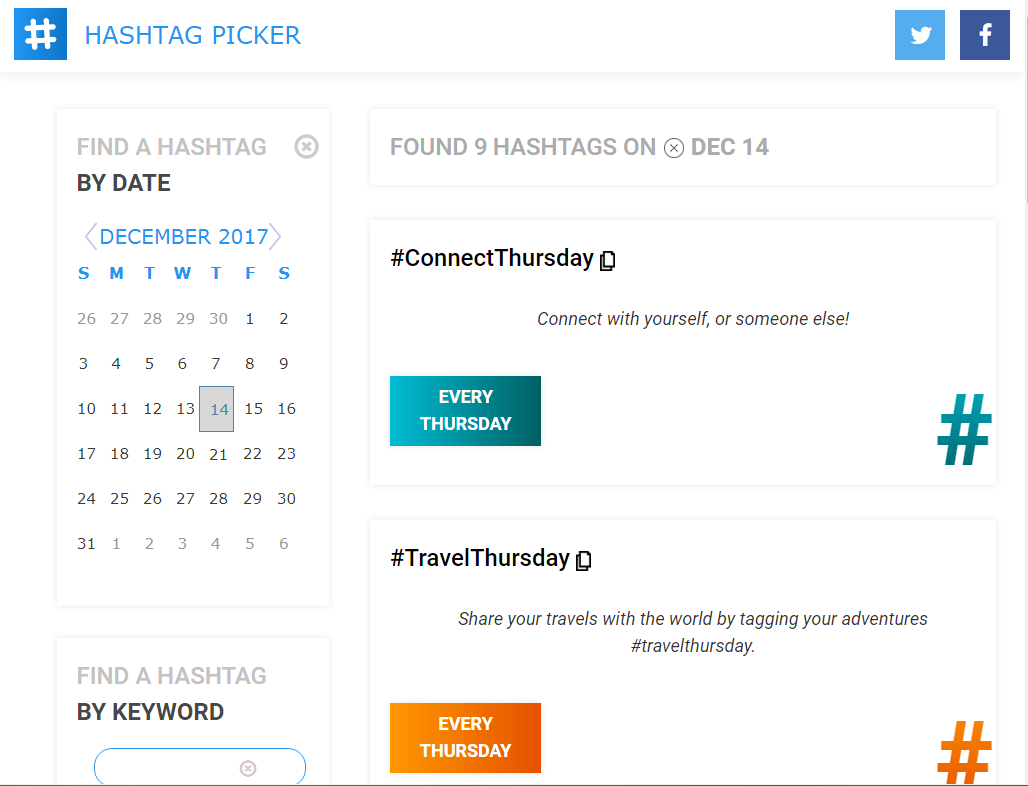Image resolution: width=1028 pixels, height=786 pixels.
Task: Open the DECEMBER 2017 month label
Action: (x=182, y=236)
